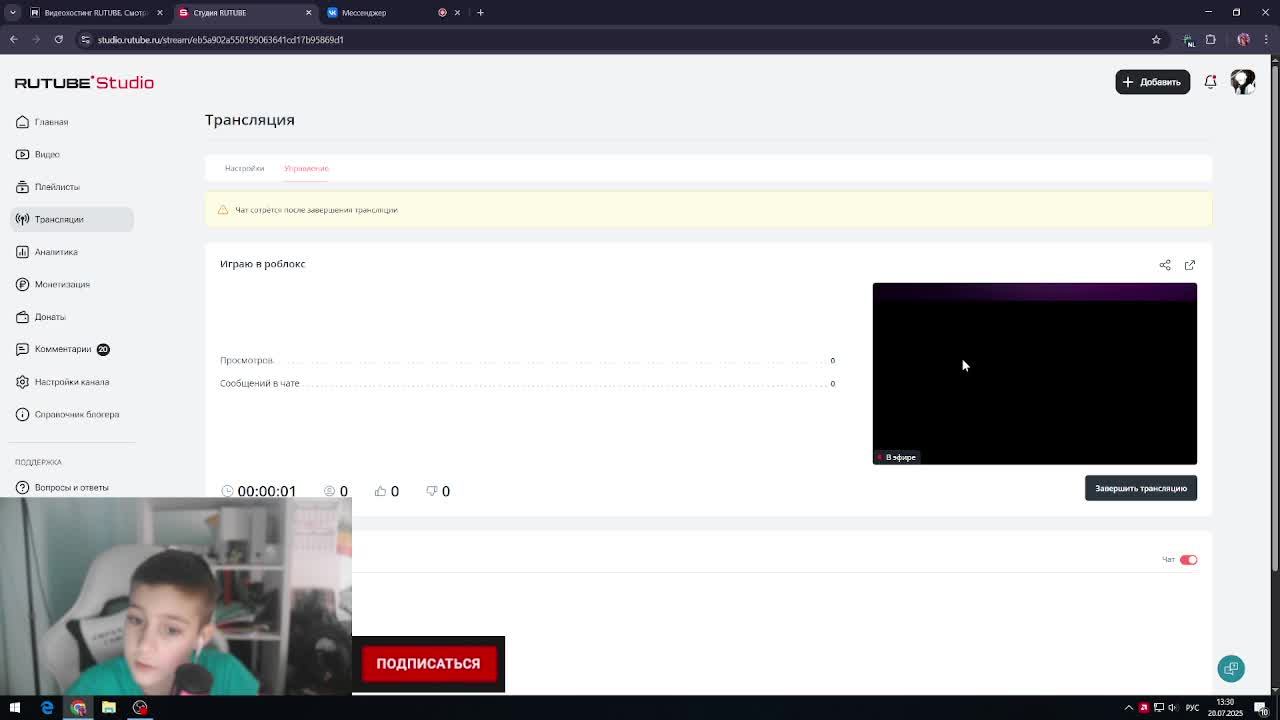Click the Плейлисты list icon
Image resolution: width=1280 pixels, height=720 pixels.
pyautogui.click(x=22, y=187)
